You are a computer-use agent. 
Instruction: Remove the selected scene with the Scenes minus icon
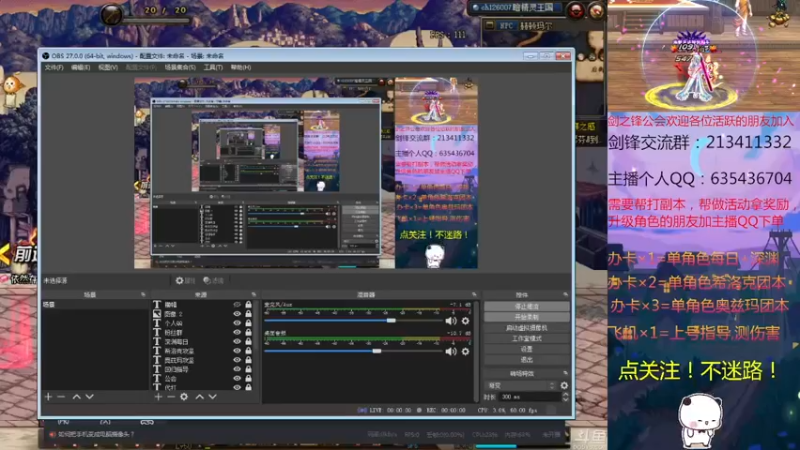61,396
